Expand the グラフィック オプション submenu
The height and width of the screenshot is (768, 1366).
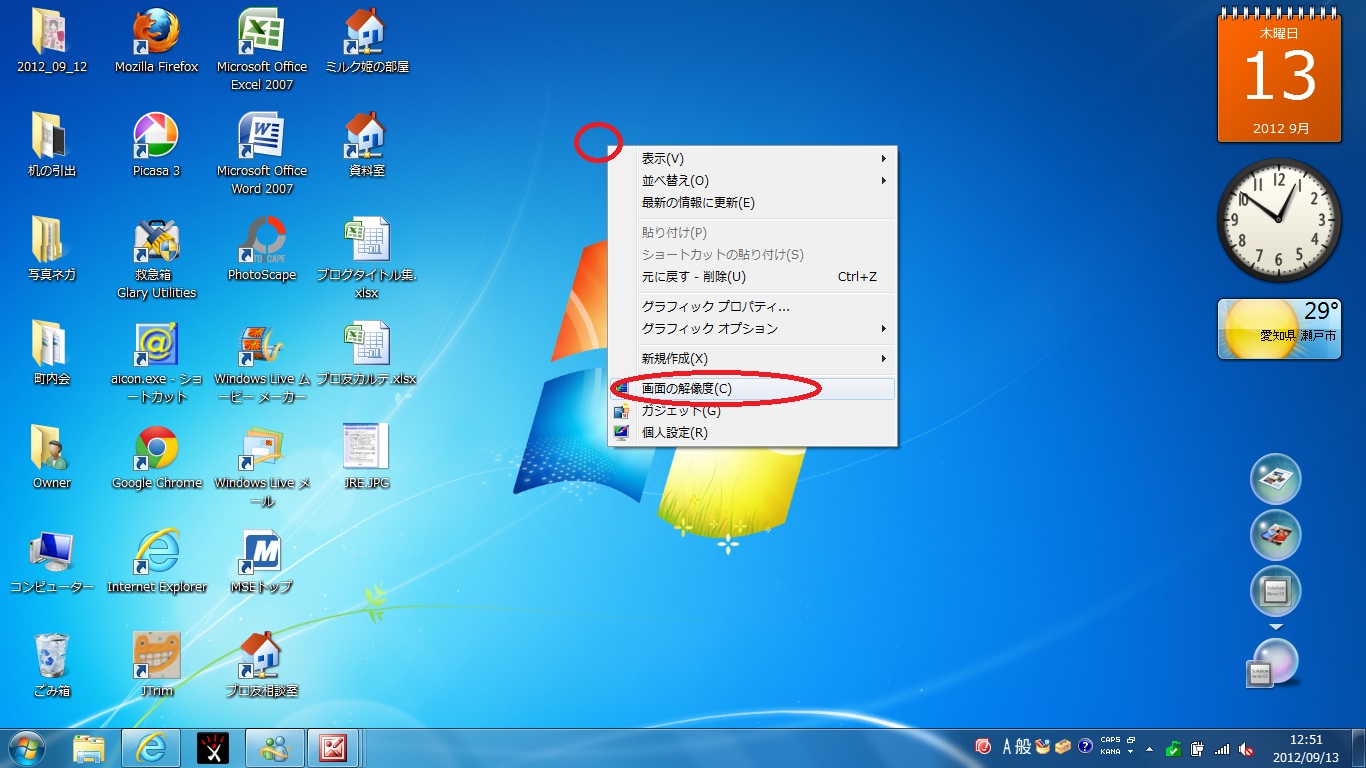pos(753,329)
